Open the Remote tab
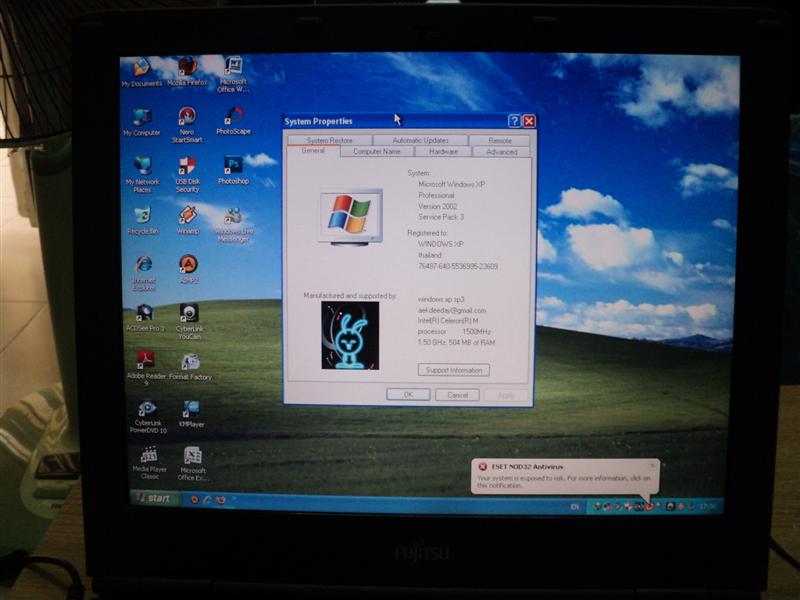Screen dimensions: 800x600 pyautogui.click(x=500, y=140)
